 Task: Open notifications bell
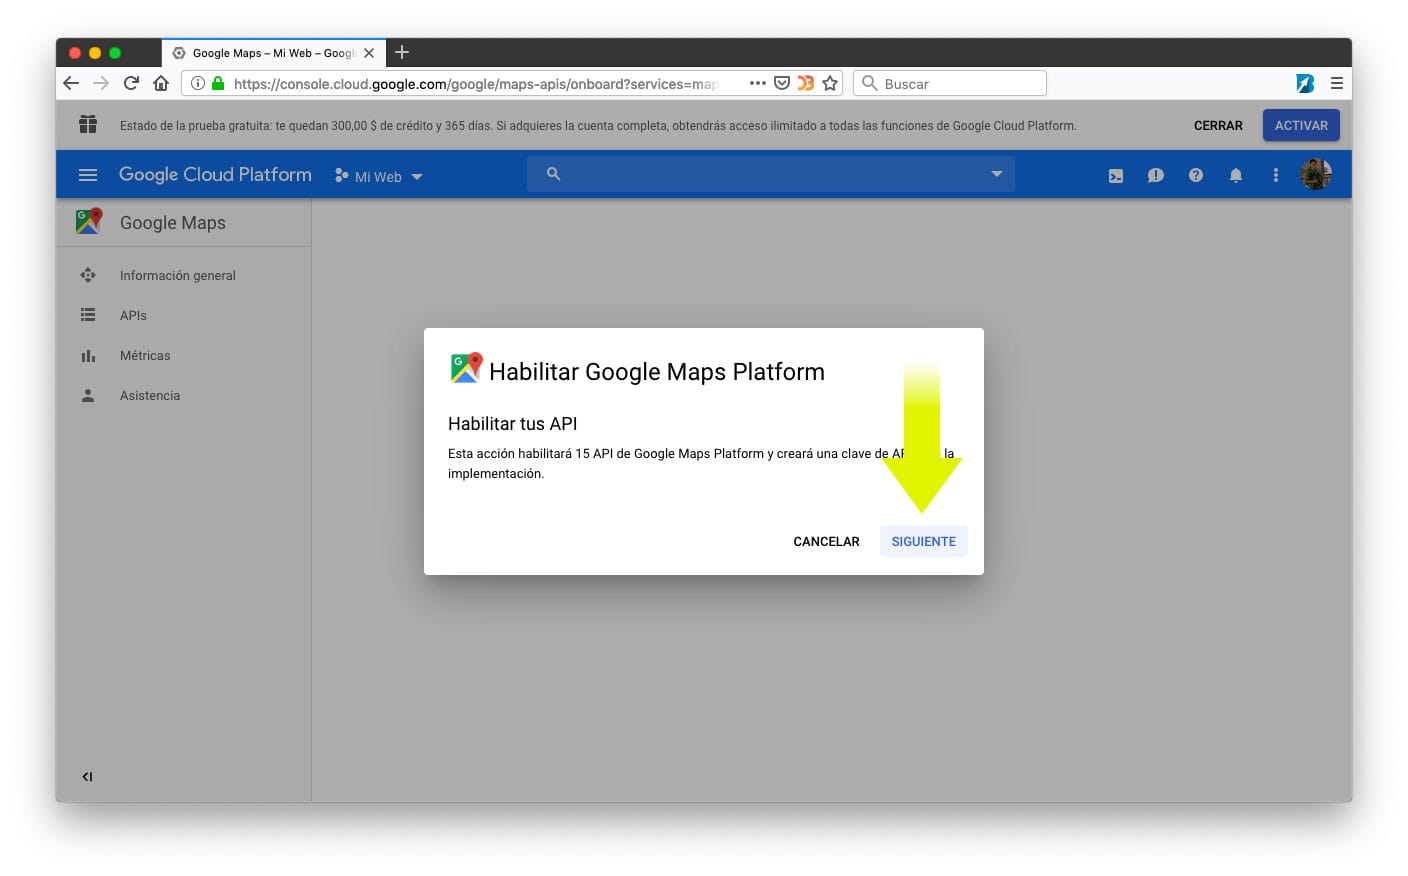click(x=1236, y=175)
